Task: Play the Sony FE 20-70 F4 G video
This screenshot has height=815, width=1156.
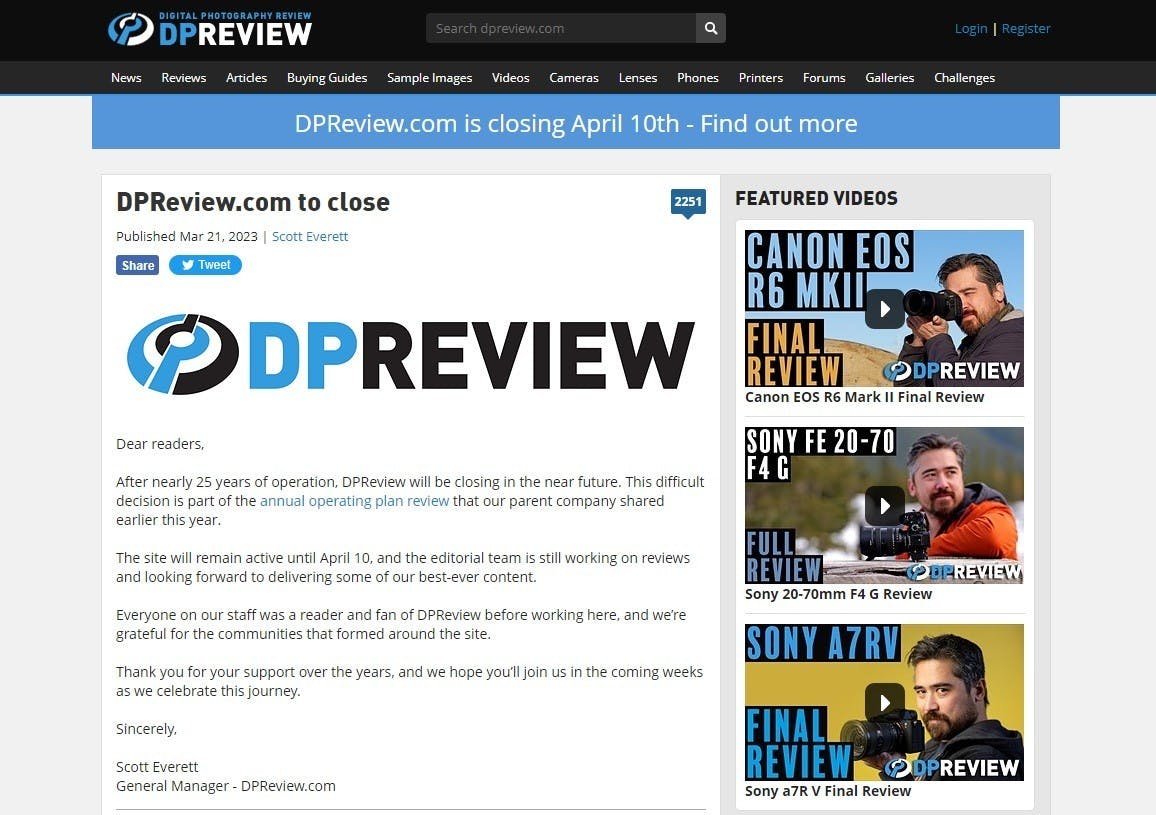Action: (884, 505)
